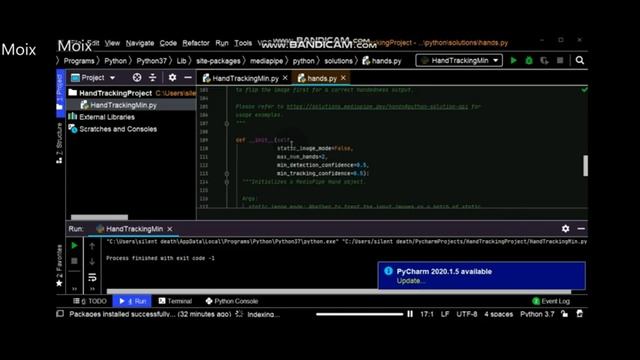Open the View menu
The width and height of the screenshot is (640, 360).
point(112,43)
